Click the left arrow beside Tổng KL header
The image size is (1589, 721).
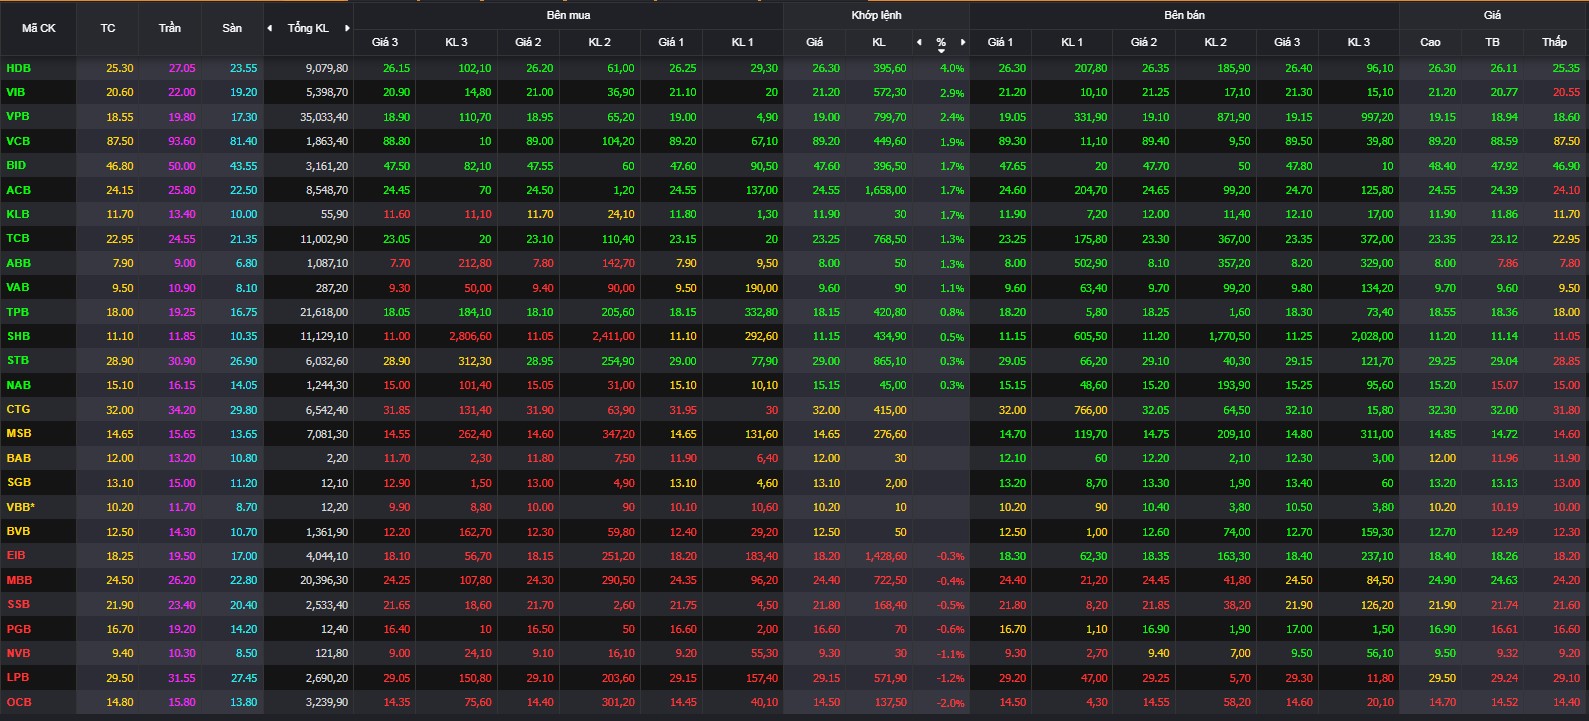[x=269, y=28]
